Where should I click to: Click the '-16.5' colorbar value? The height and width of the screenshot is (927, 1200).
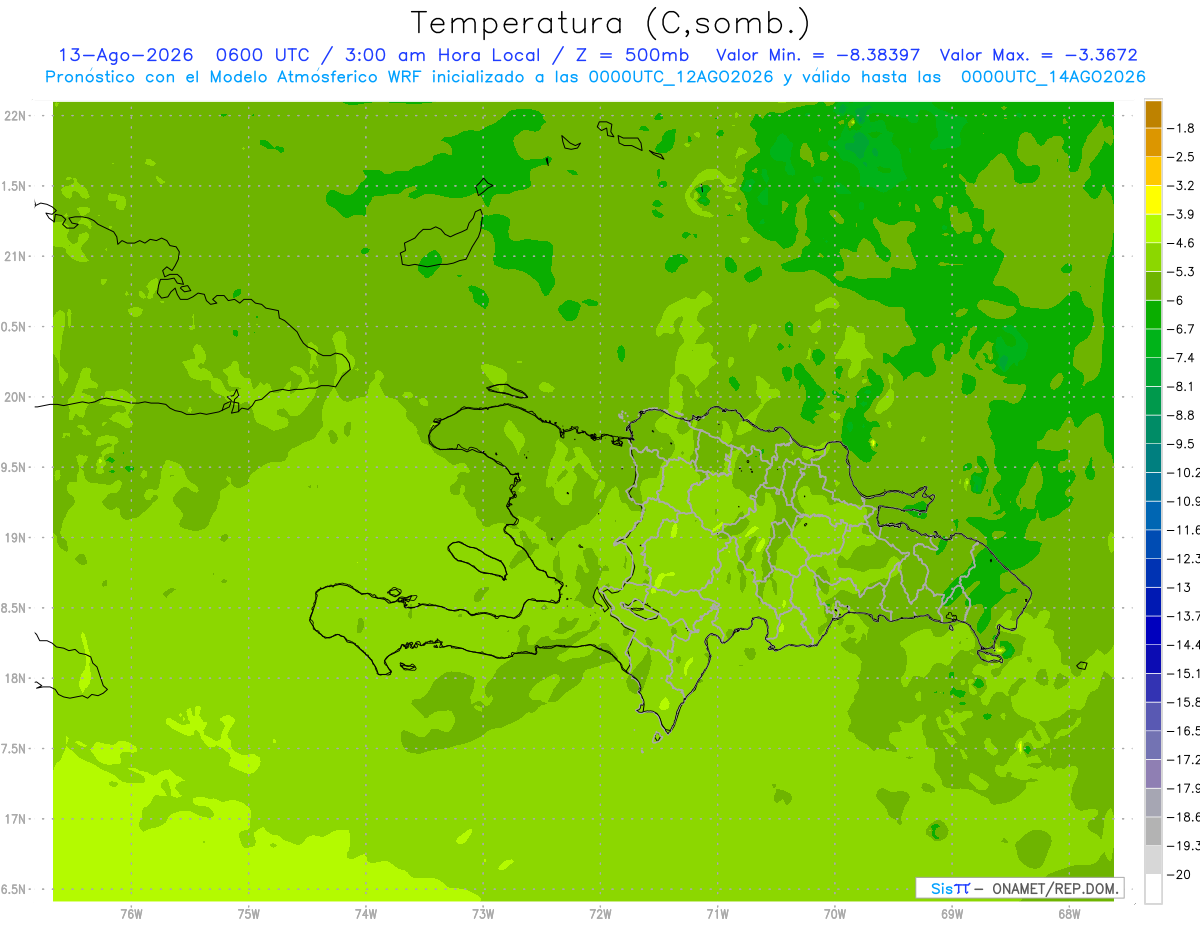click(x=1184, y=731)
